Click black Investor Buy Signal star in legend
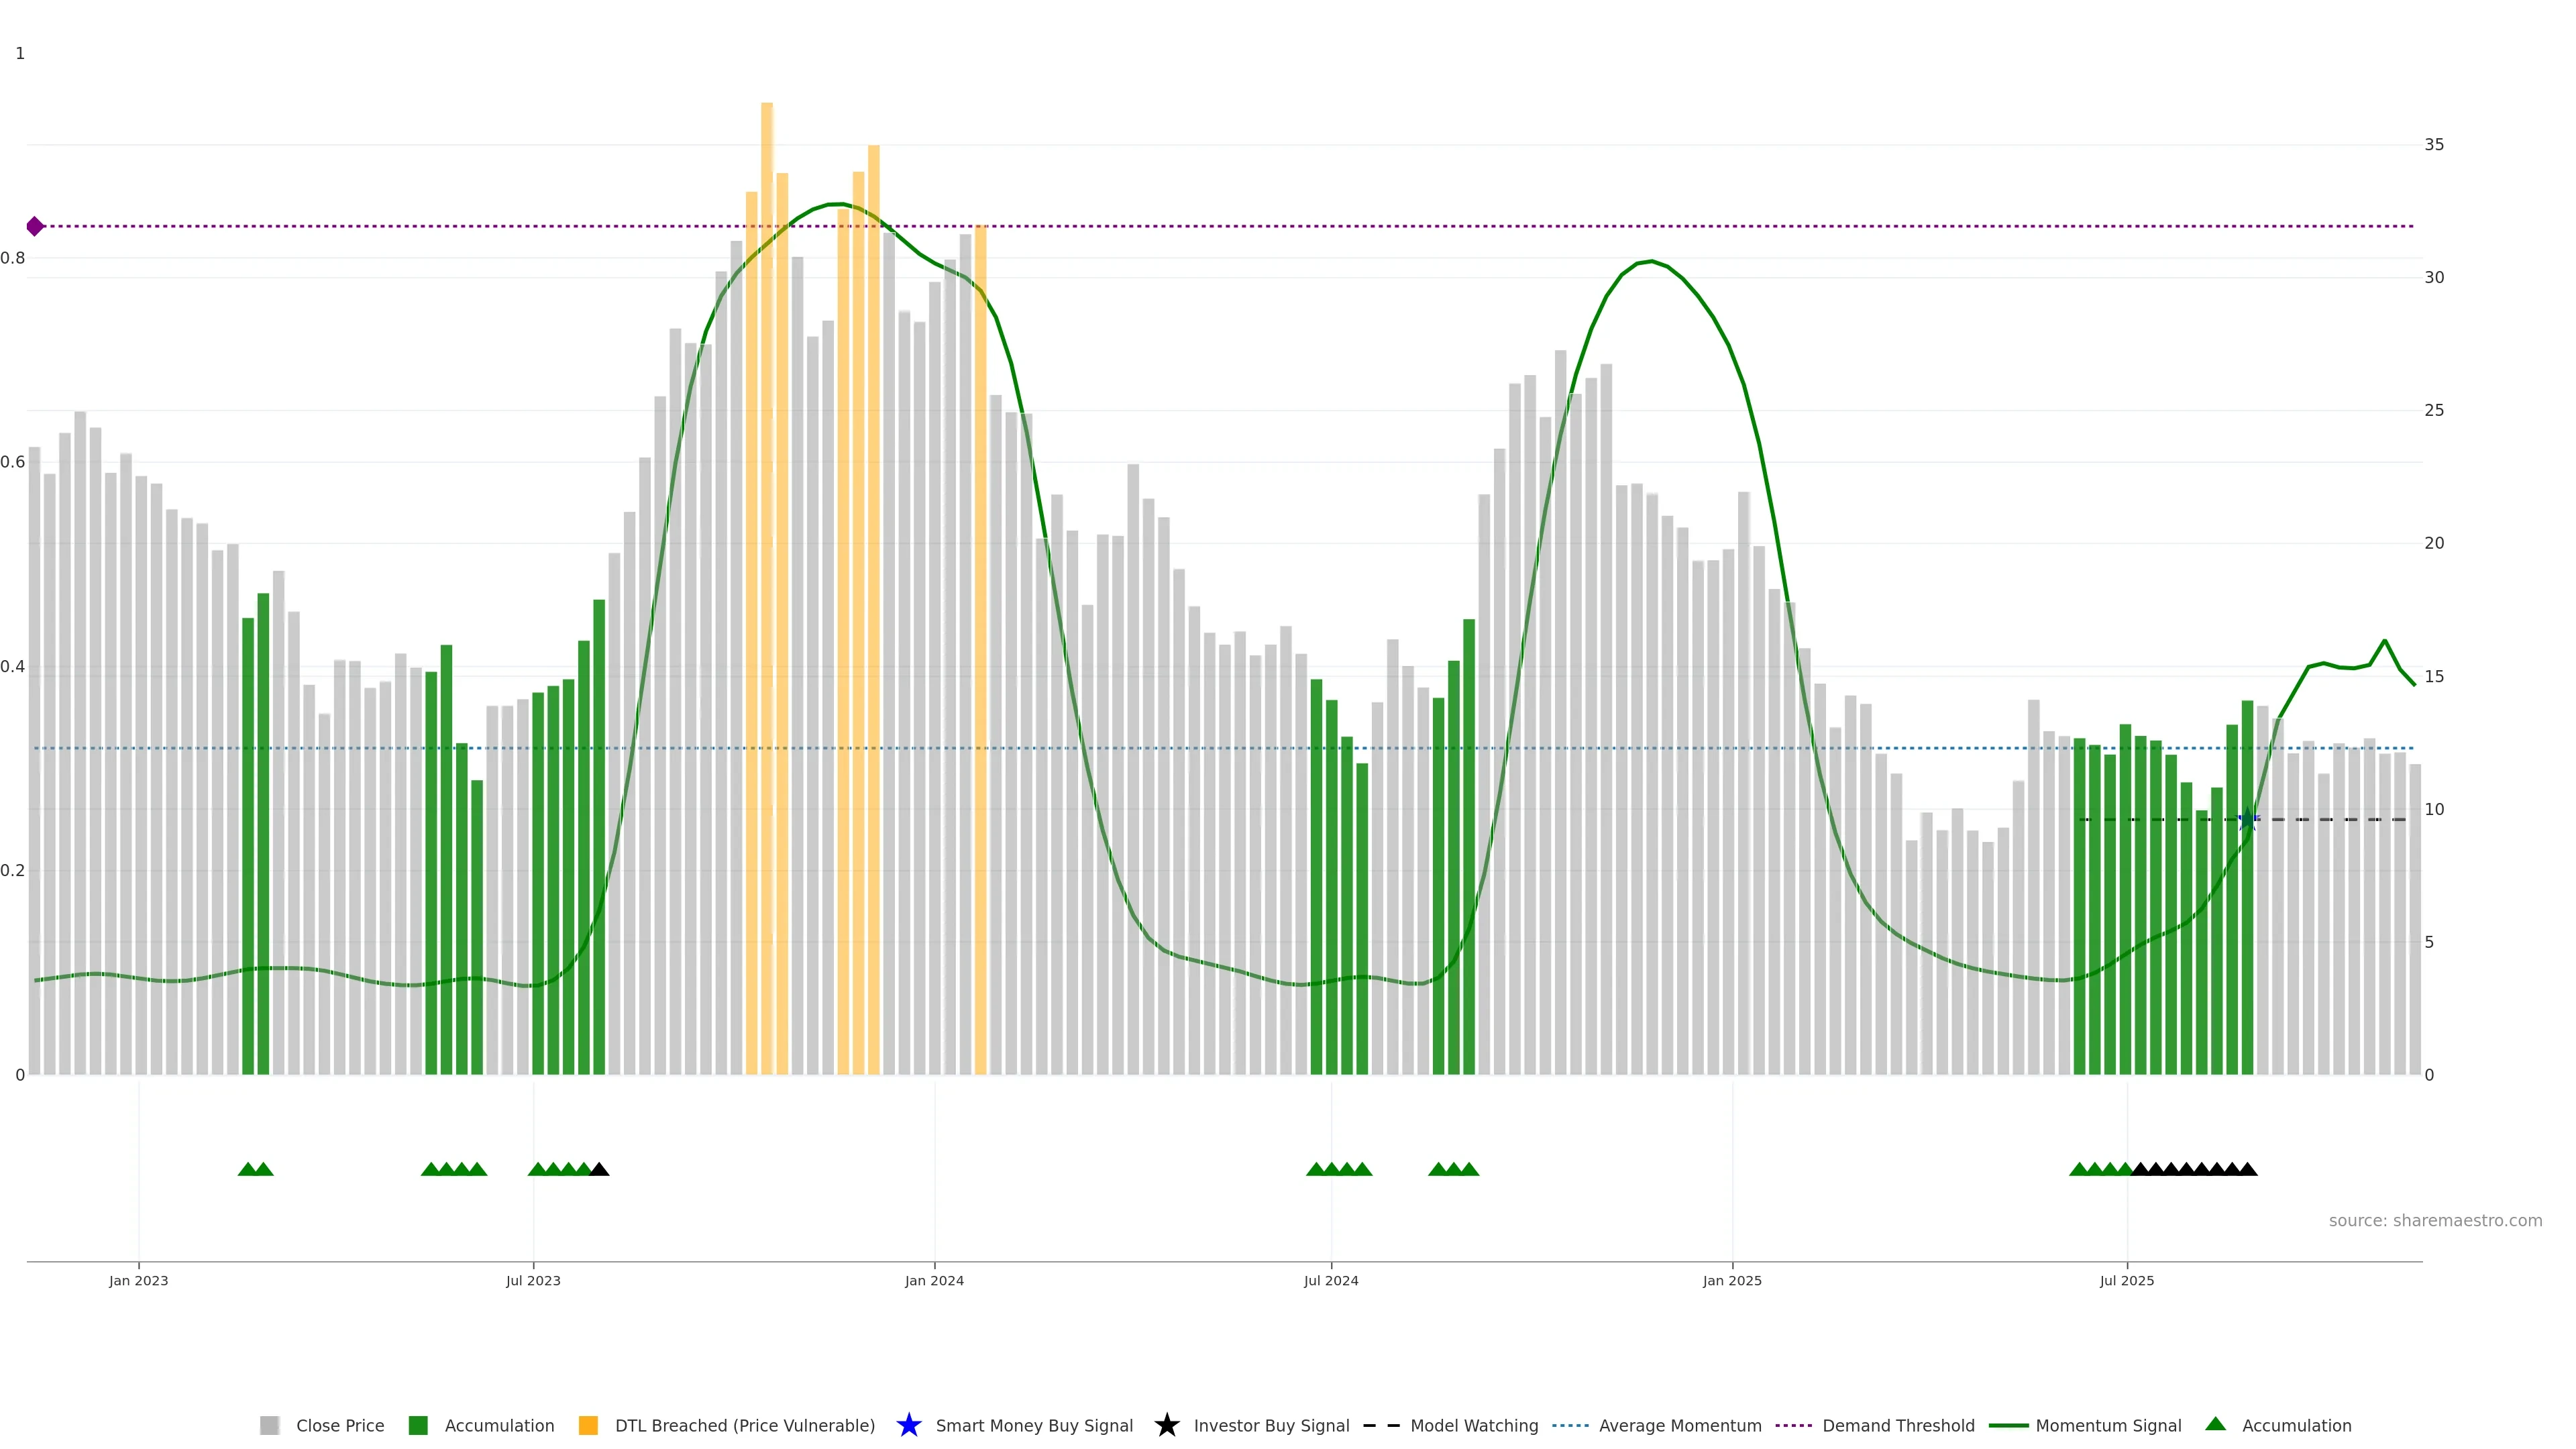Viewport: 2576px width, 1449px height. (x=1166, y=1425)
